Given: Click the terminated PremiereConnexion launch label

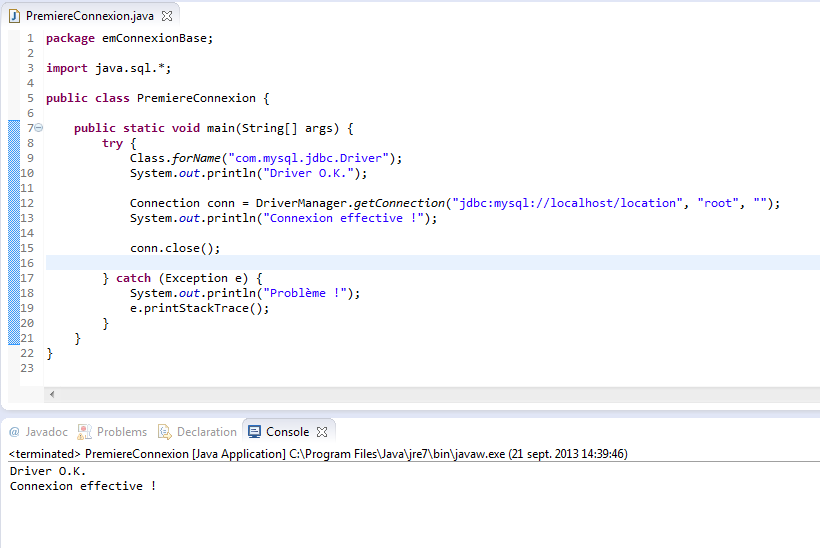Looking at the screenshot, I should click(147, 454).
